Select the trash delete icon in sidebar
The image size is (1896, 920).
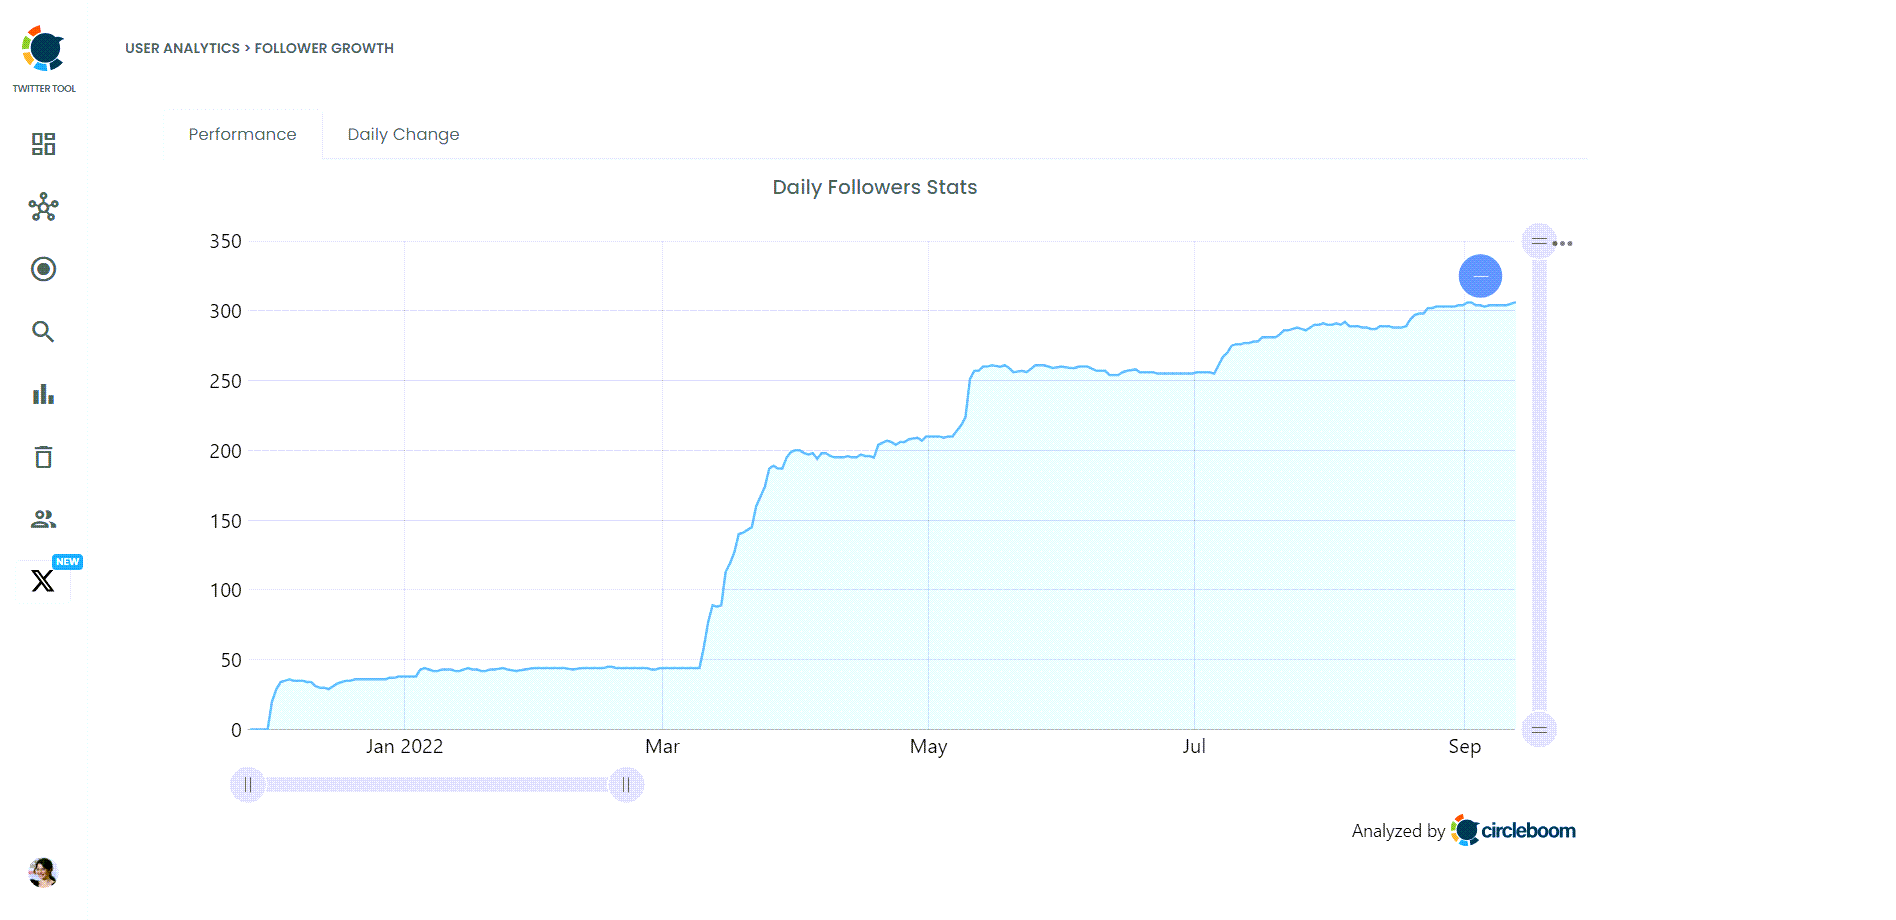click(43, 457)
